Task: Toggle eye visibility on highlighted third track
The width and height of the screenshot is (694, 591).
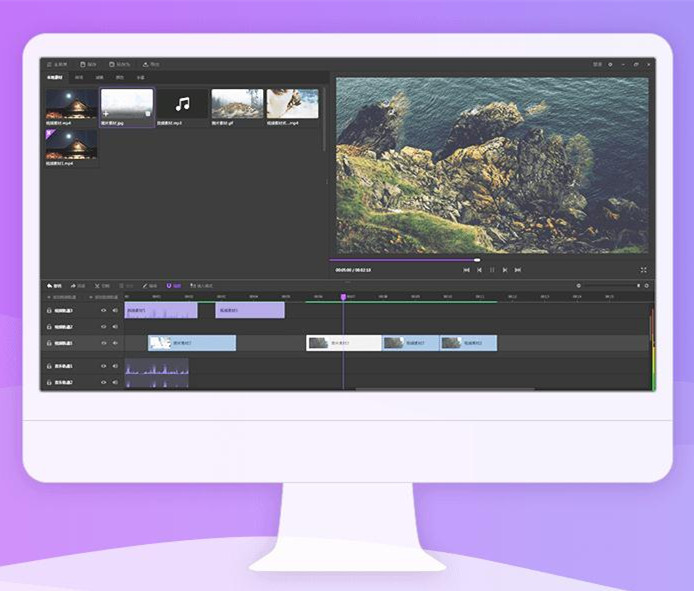Action: (x=104, y=343)
